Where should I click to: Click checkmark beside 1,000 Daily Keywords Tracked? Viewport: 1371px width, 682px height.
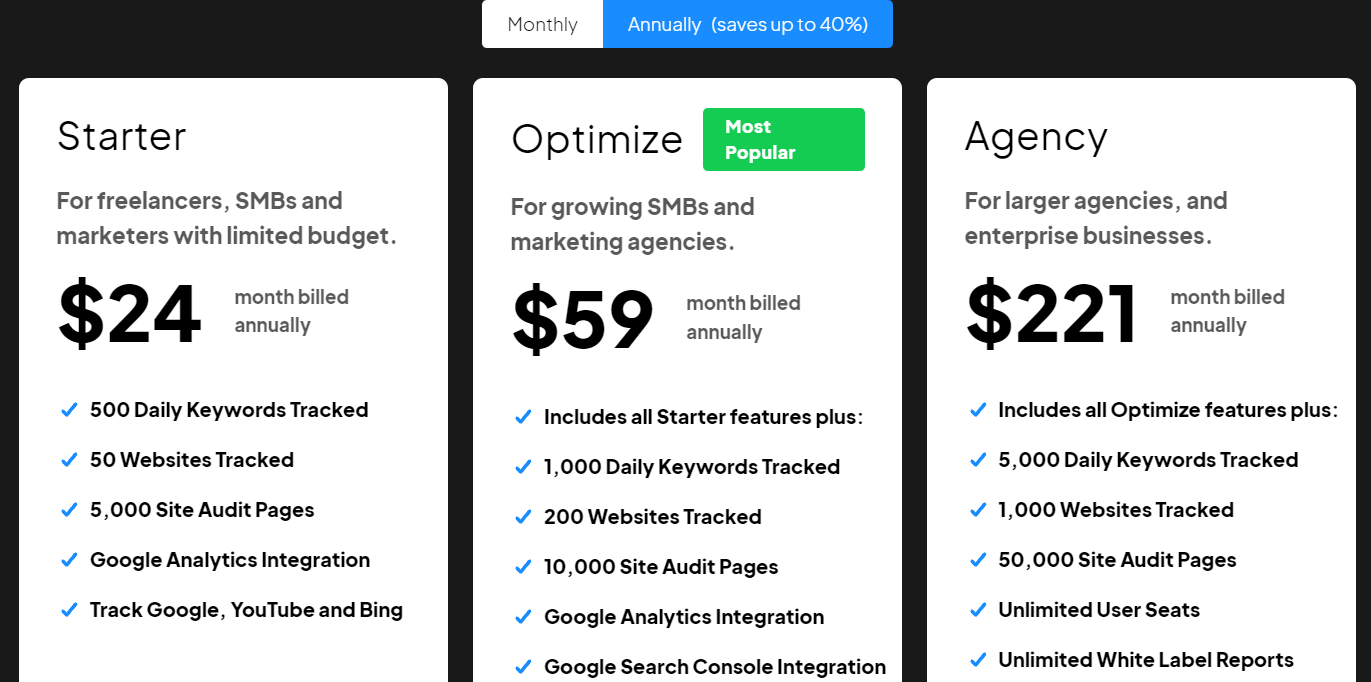(523, 466)
